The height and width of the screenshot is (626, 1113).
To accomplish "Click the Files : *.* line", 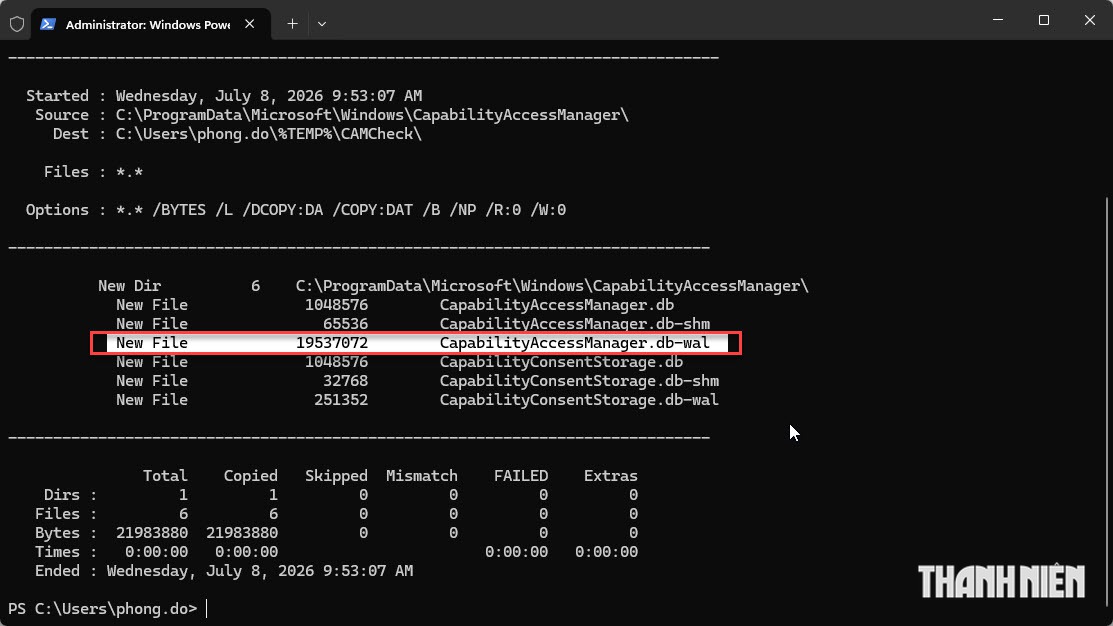I will (94, 172).
